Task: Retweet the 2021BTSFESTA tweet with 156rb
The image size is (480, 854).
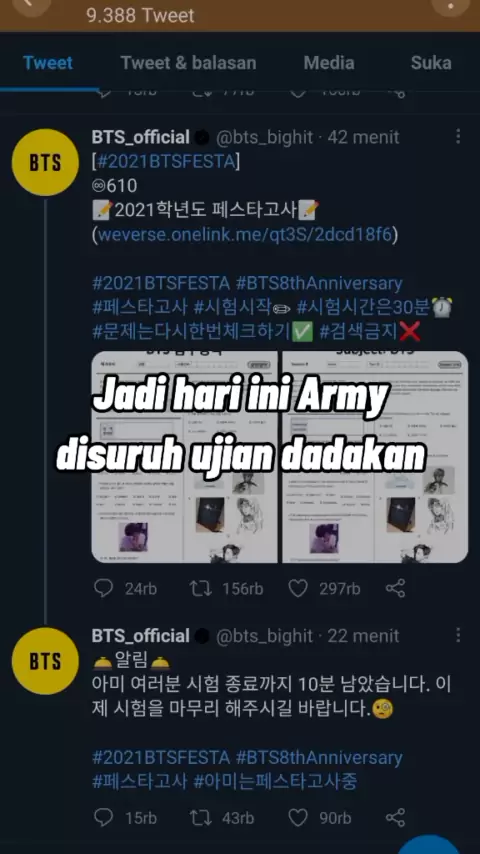Action: (200, 588)
